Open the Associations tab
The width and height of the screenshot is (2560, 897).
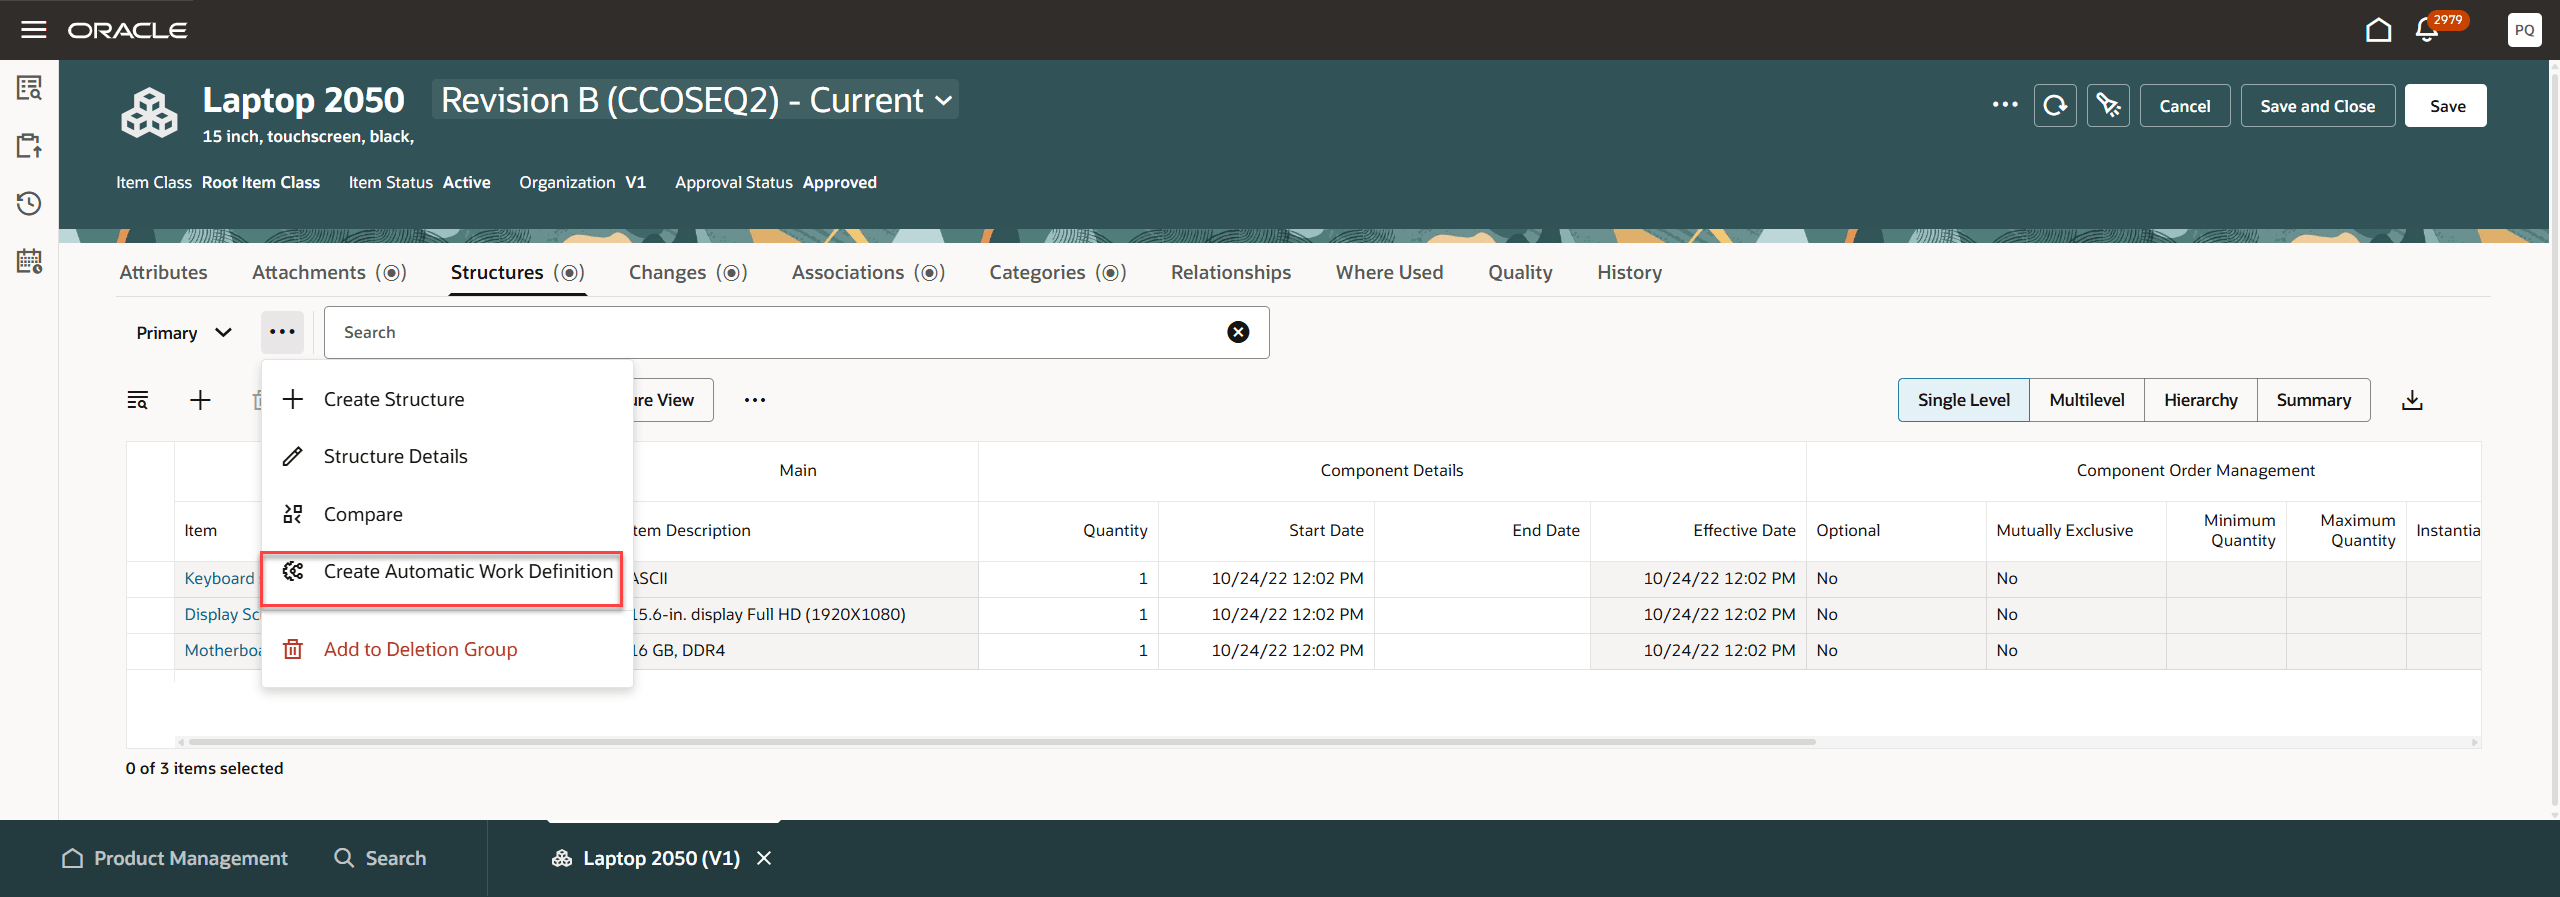(868, 272)
